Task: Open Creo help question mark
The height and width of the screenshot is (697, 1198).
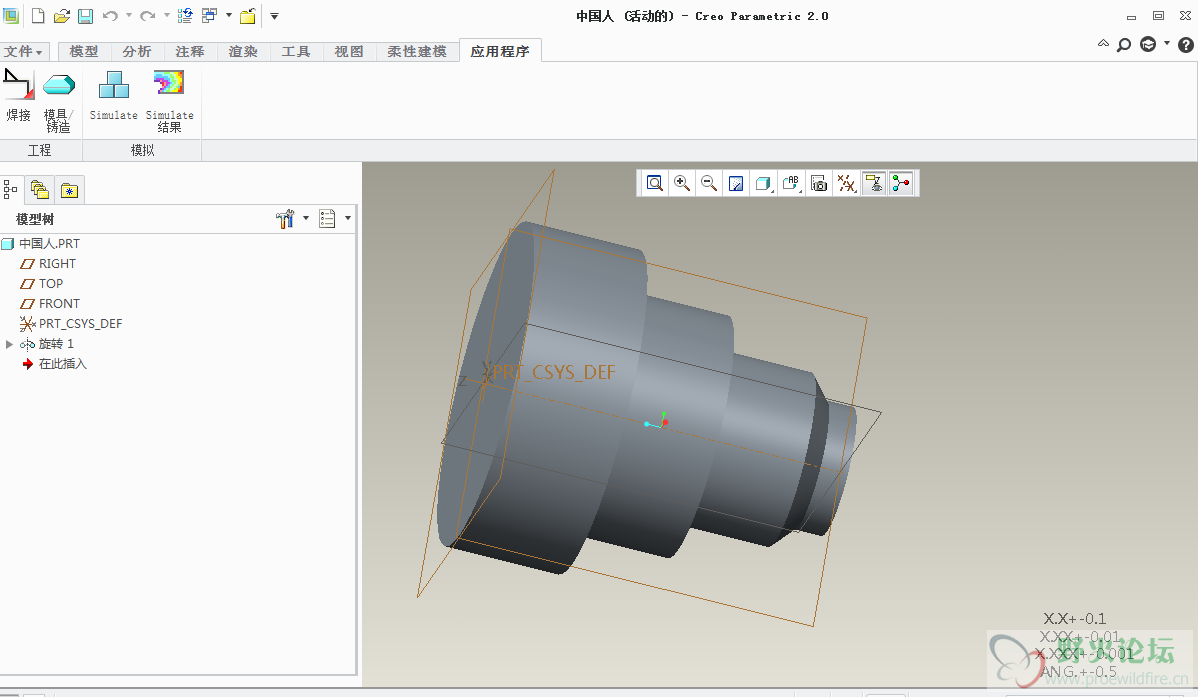Action: tap(1186, 45)
